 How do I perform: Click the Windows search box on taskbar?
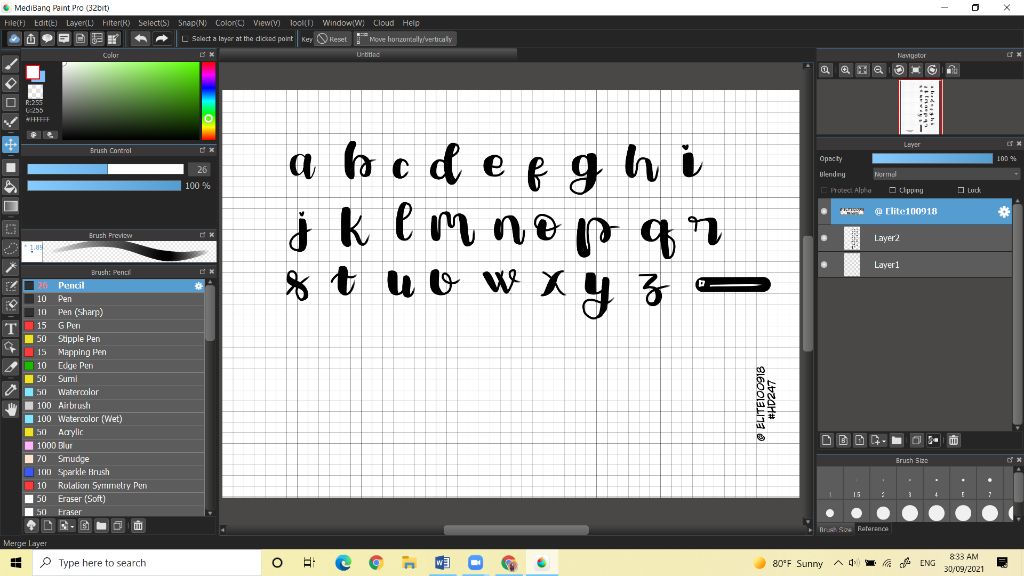147,563
